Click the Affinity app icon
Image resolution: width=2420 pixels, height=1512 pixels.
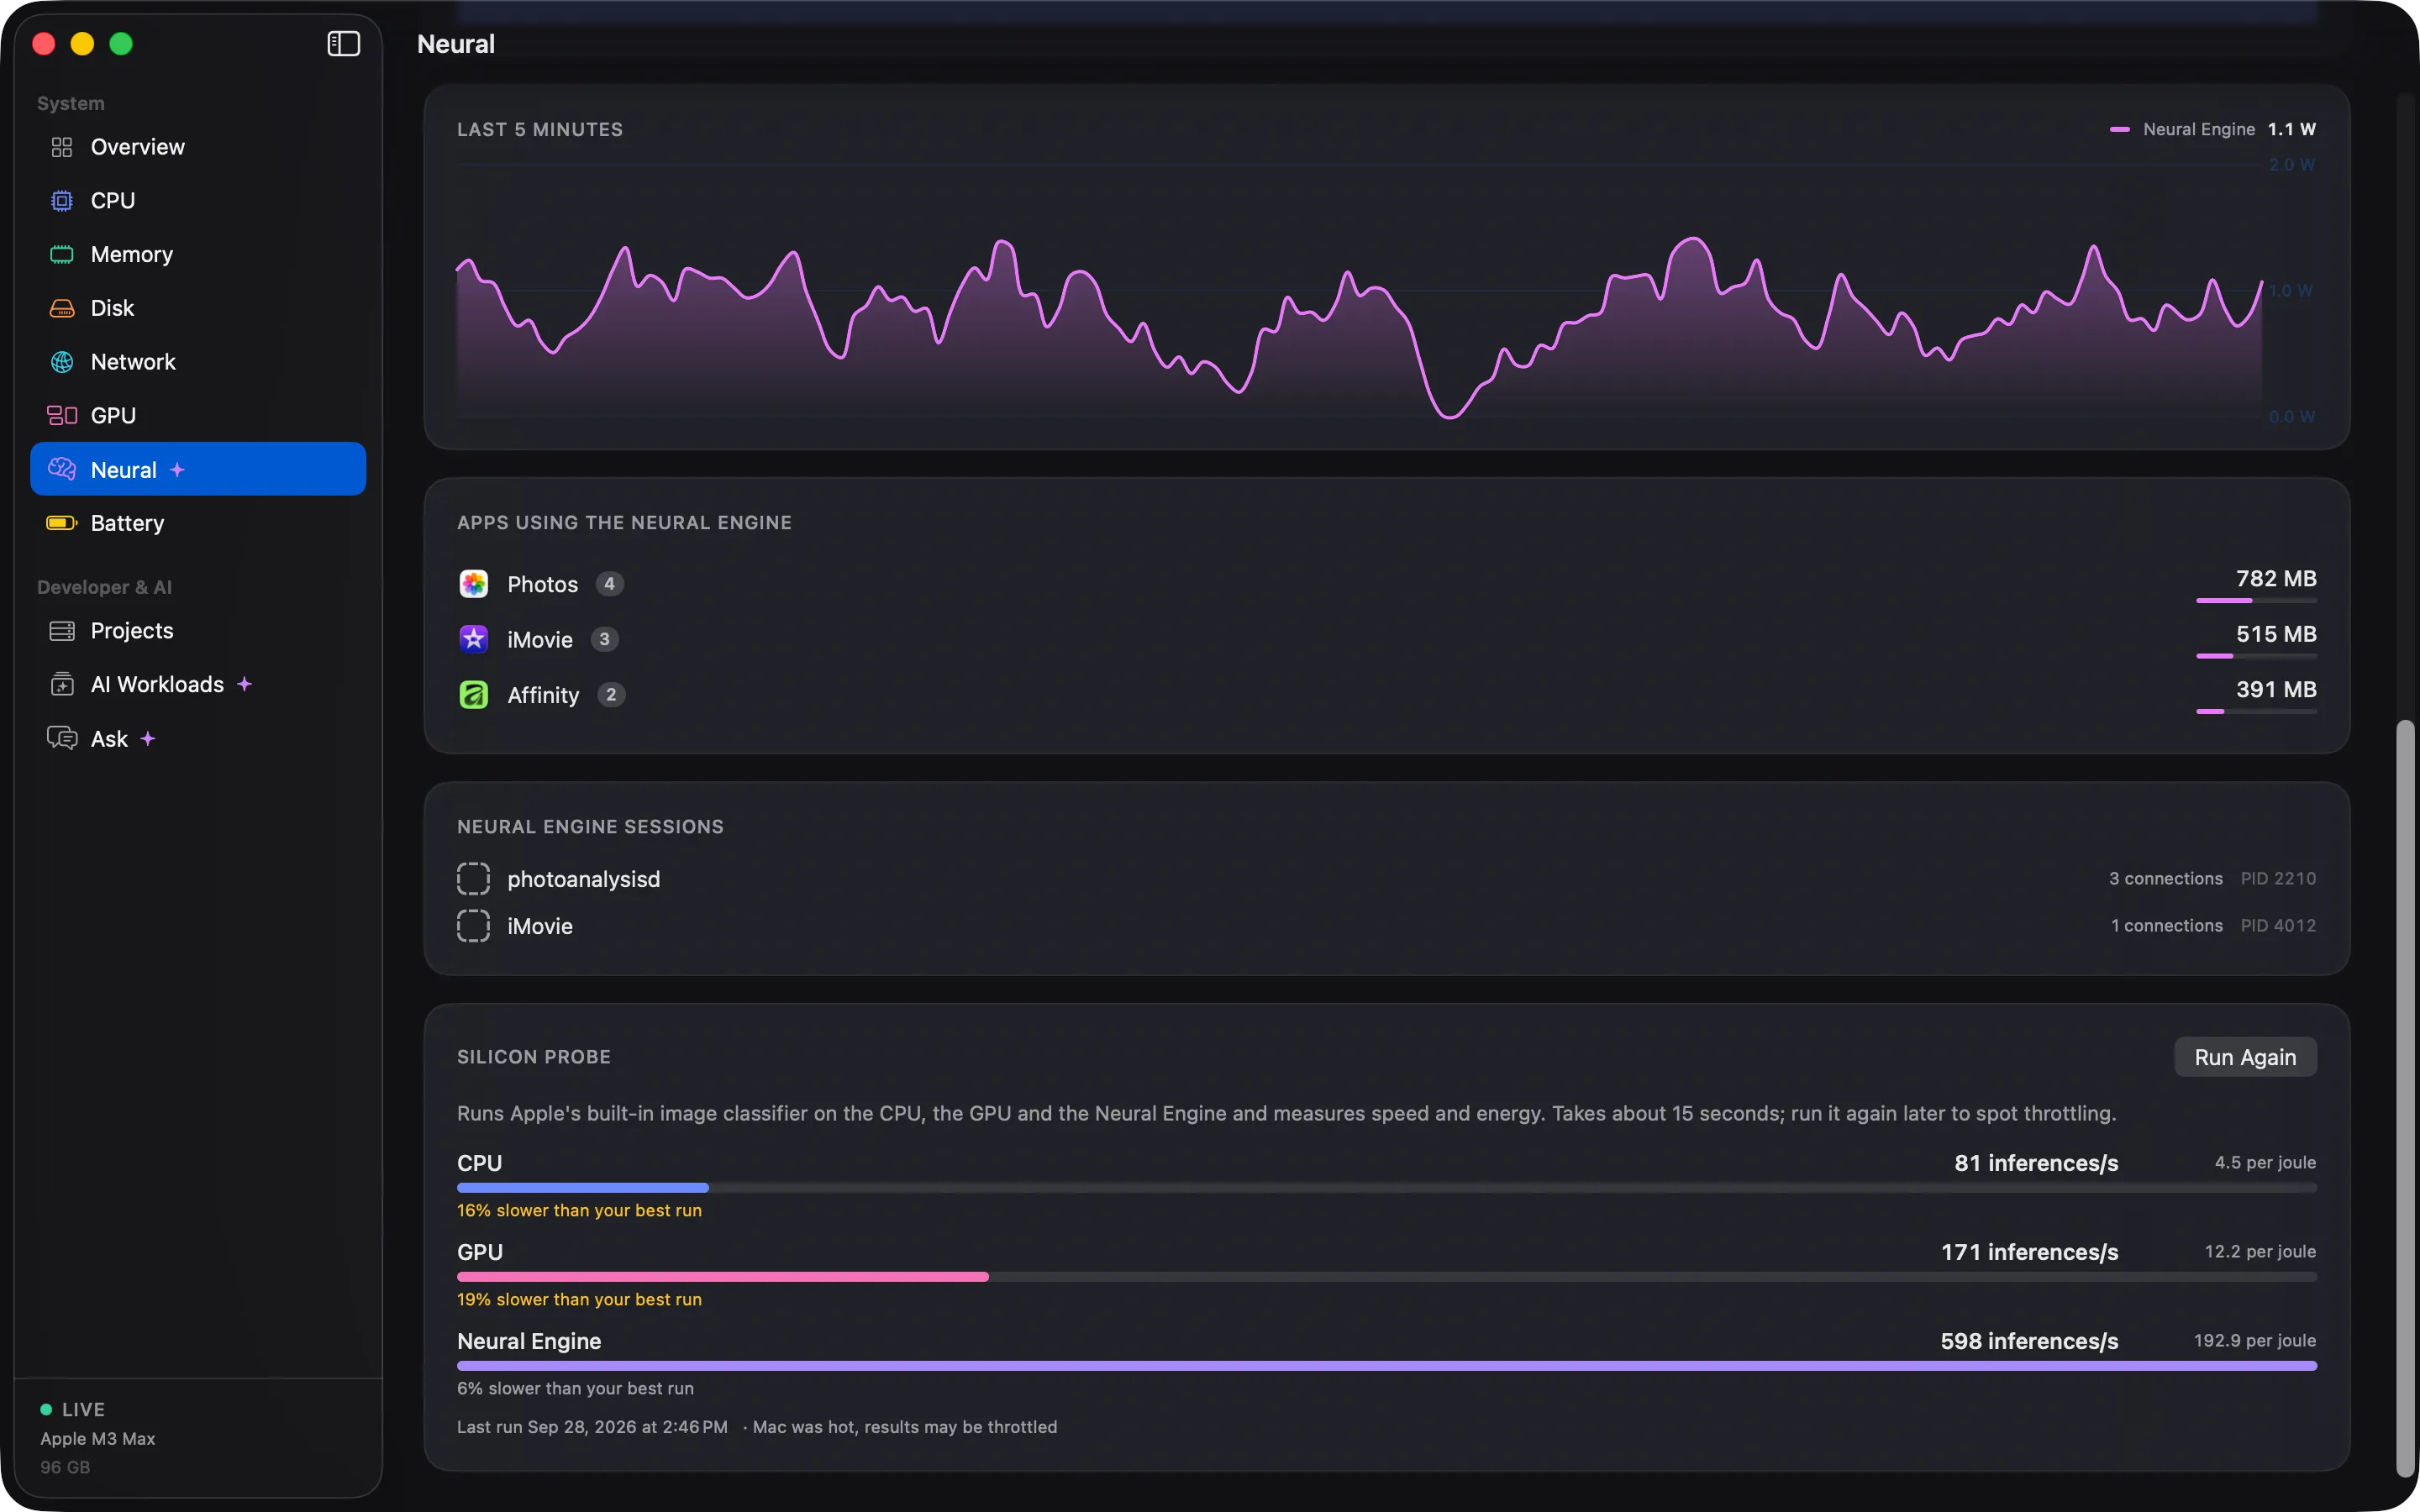(474, 695)
